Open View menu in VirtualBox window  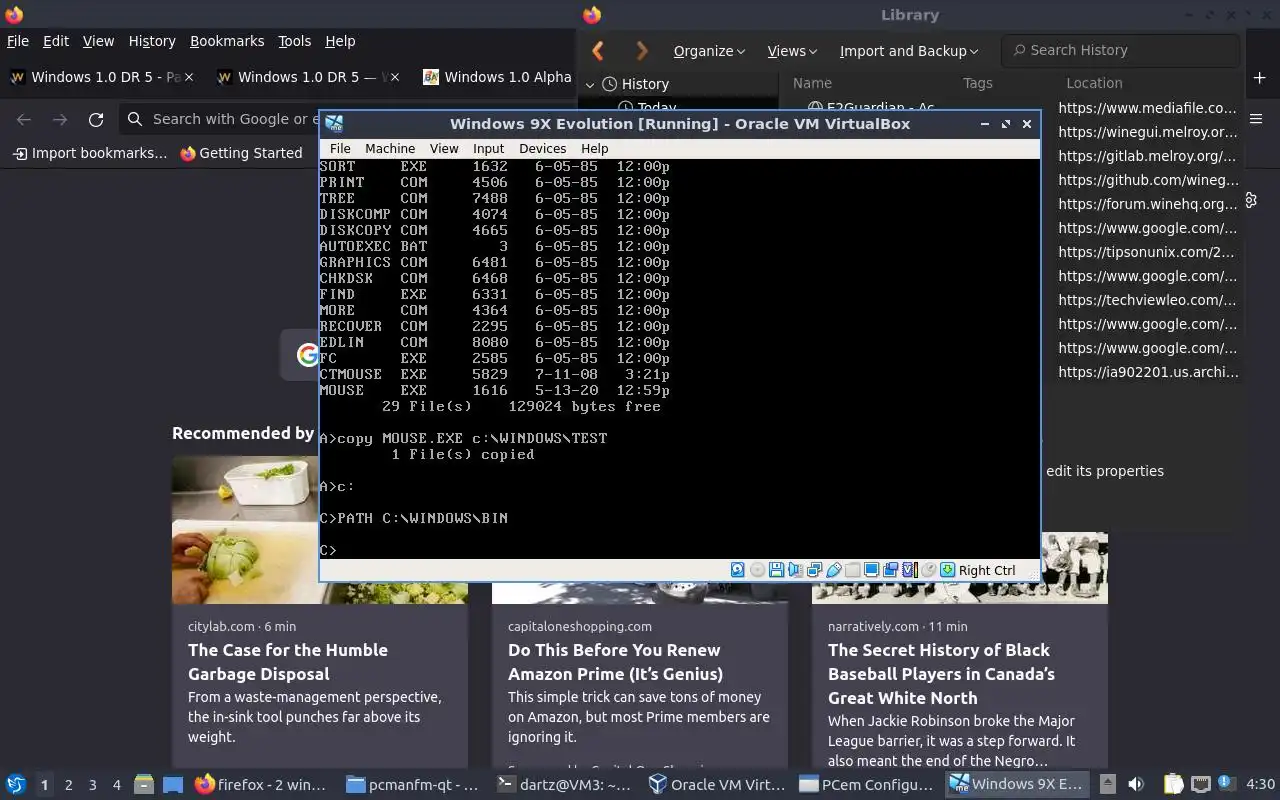click(444, 148)
